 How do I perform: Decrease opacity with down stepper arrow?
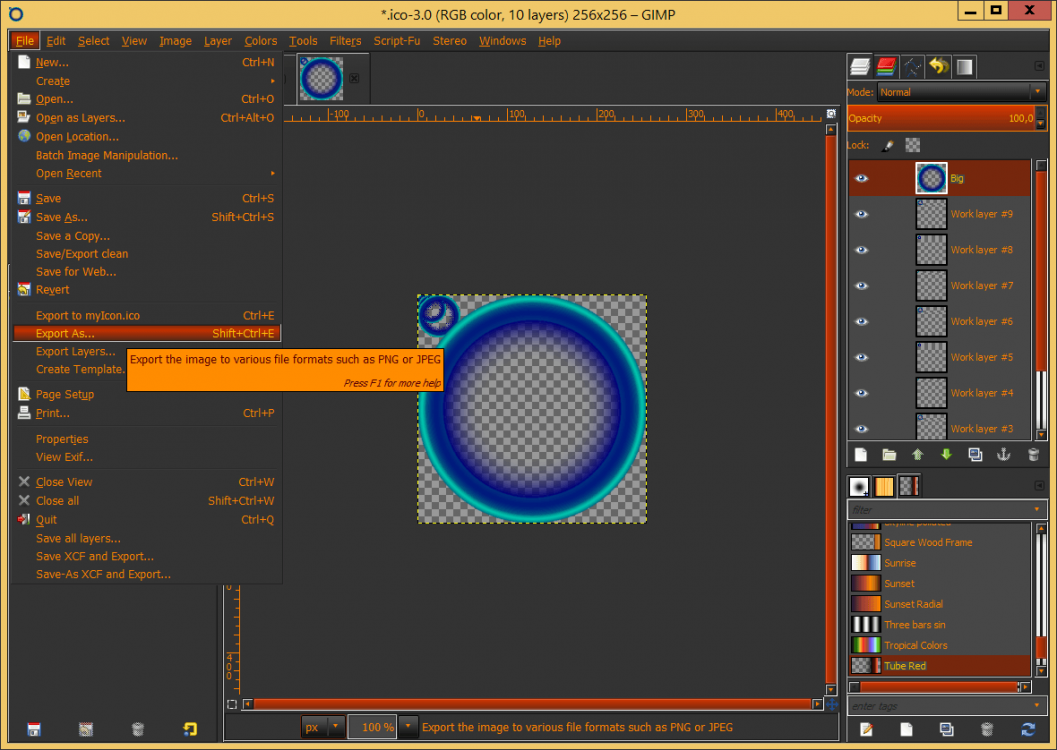click(1040, 124)
